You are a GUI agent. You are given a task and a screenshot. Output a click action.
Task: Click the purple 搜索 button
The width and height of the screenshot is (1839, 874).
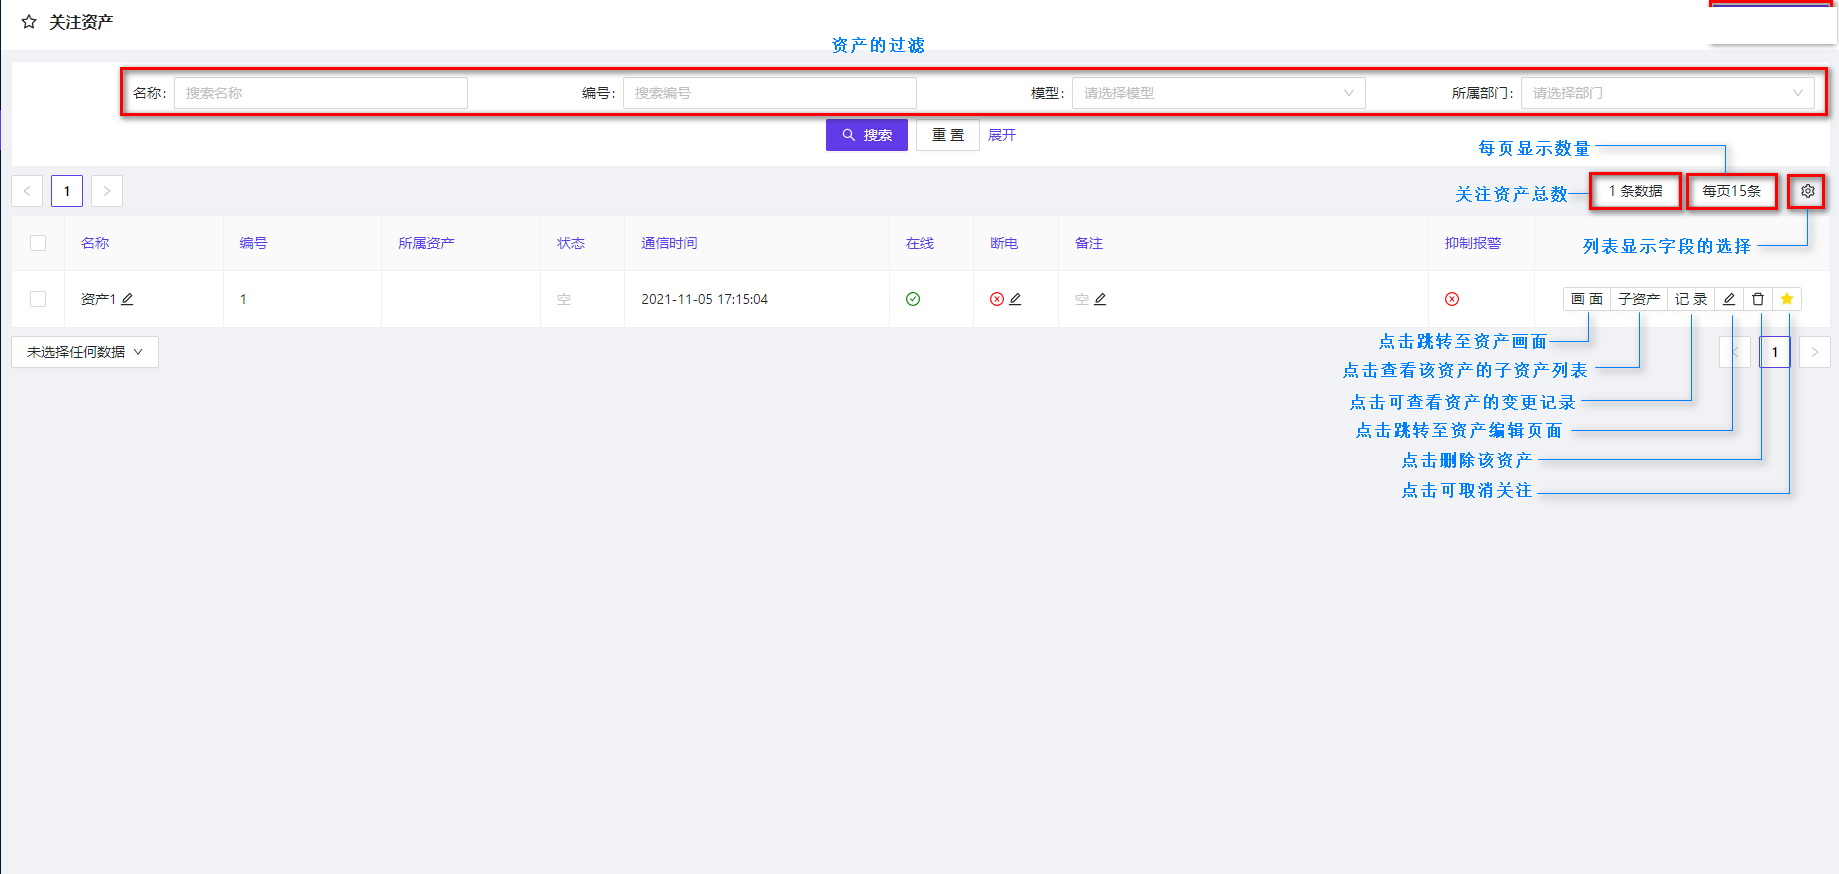tap(867, 135)
